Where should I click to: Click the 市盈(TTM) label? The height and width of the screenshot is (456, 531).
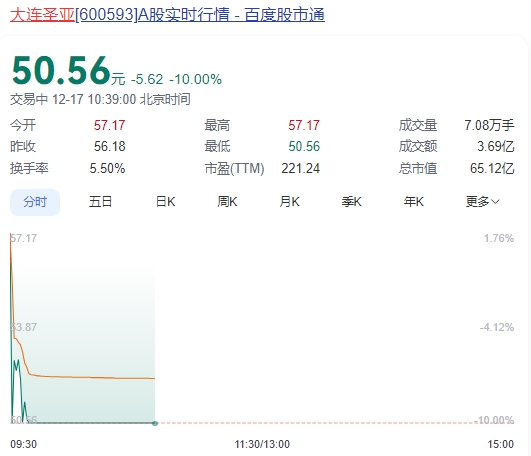coord(234,168)
